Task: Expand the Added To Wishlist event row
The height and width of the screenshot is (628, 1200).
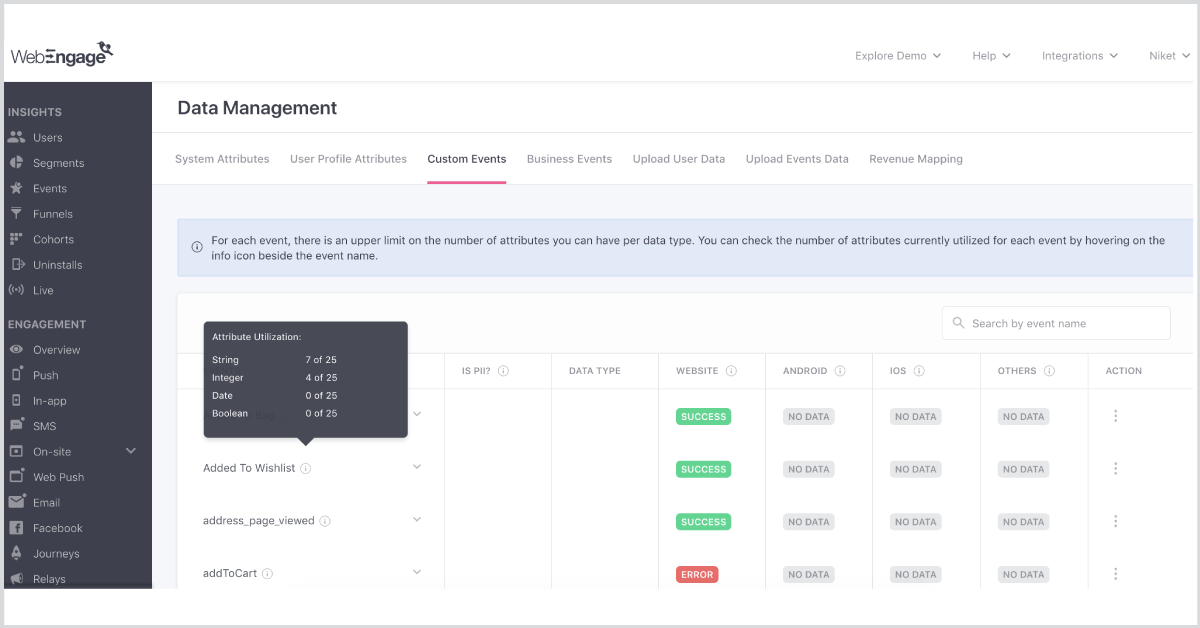Action: click(x=417, y=467)
